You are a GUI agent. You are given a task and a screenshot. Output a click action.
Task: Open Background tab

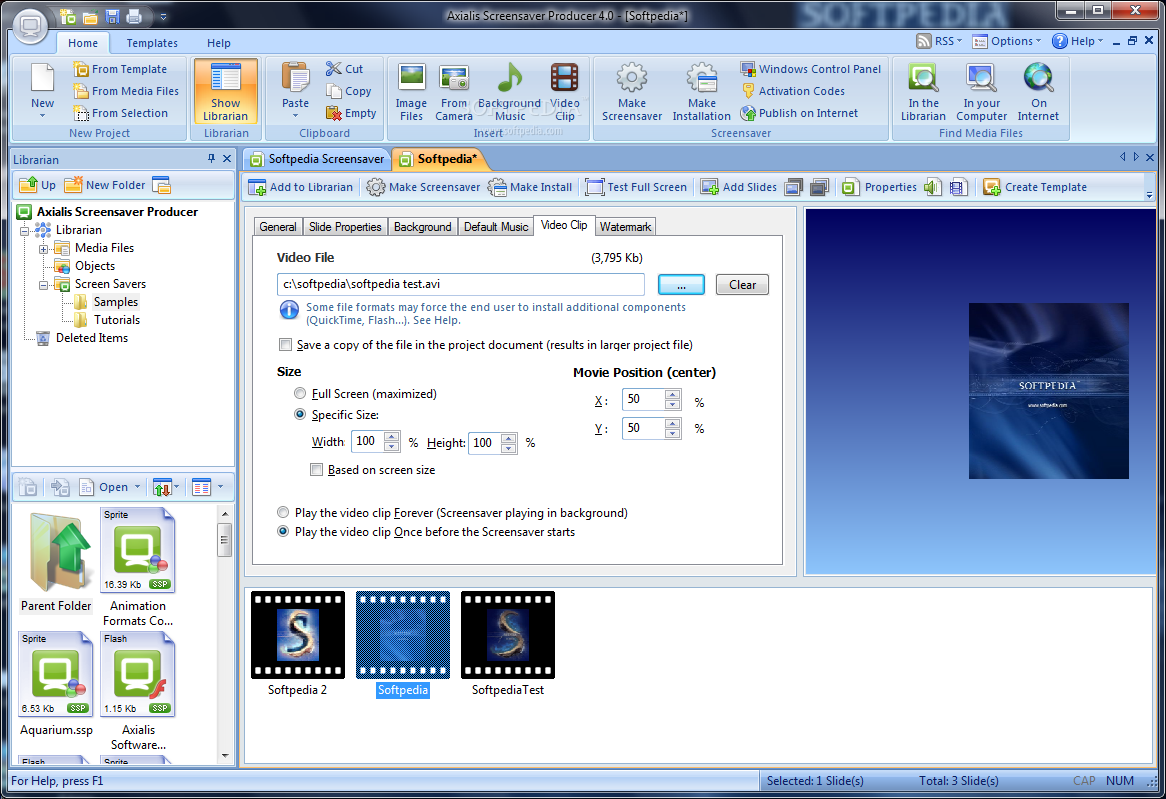click(x=422, y=227)
